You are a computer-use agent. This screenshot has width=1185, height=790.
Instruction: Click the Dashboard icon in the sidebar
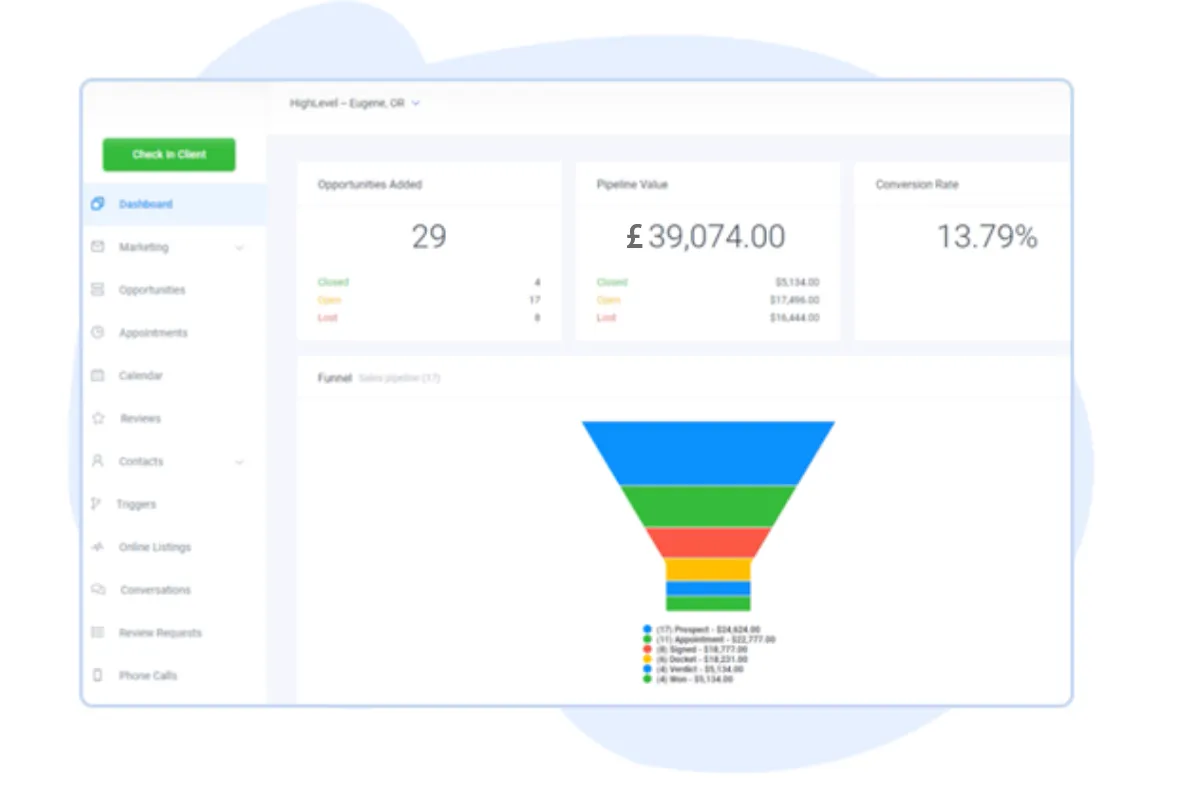coord(97,204)
